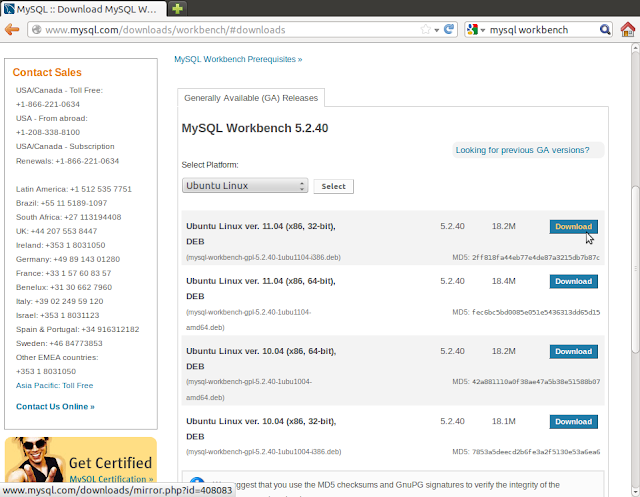Switch to MySQL Download Workbench browser tab
The image size is (640, 497).
[x=83, y=9]
